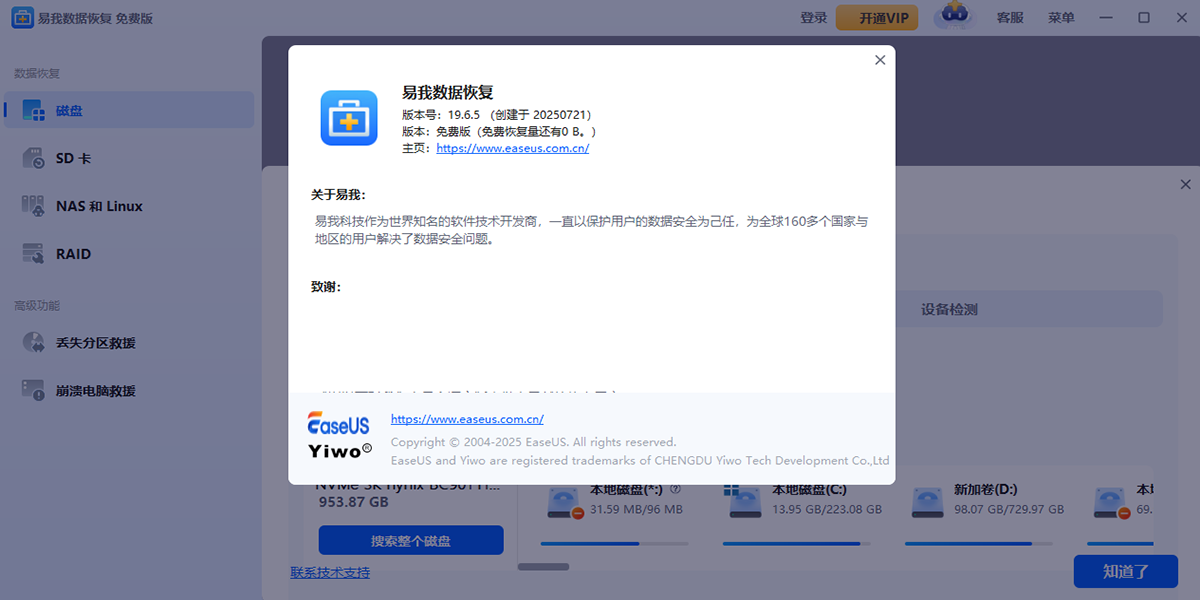The image size is (1200, 600).
Task: Click the EaseUS app logo top-left
Action: [21, 17]
